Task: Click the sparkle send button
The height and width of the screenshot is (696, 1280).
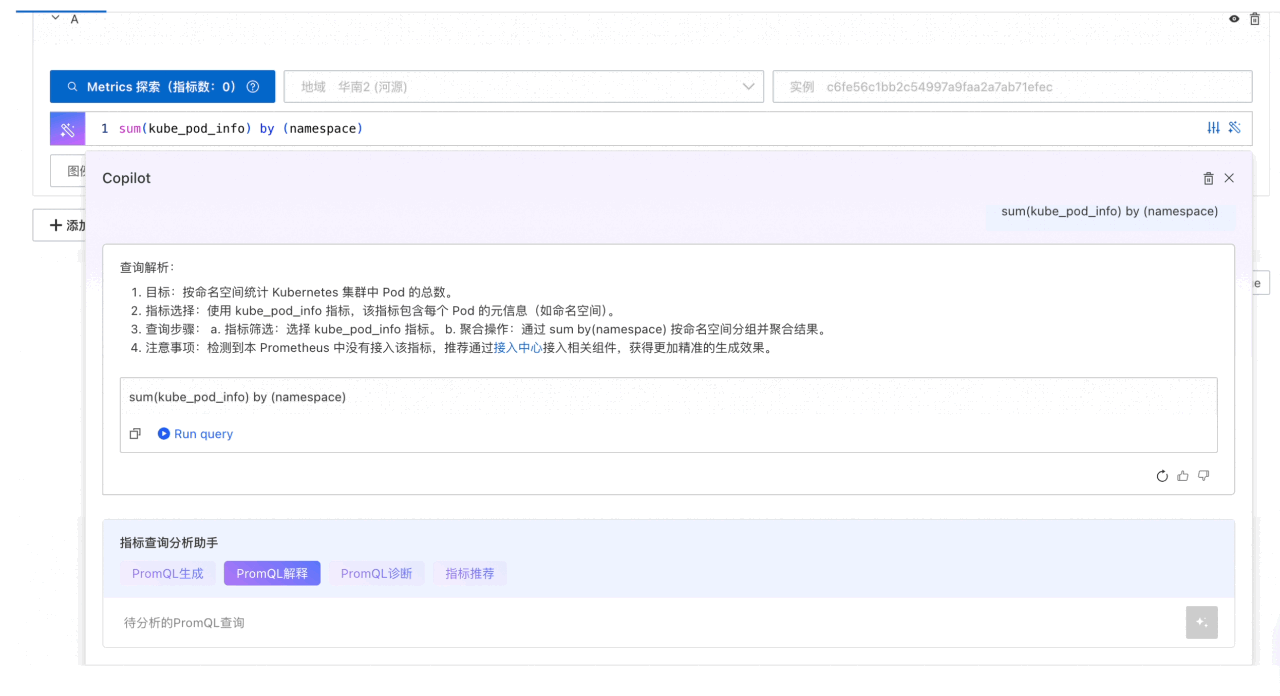Action: coord(1202,623)
